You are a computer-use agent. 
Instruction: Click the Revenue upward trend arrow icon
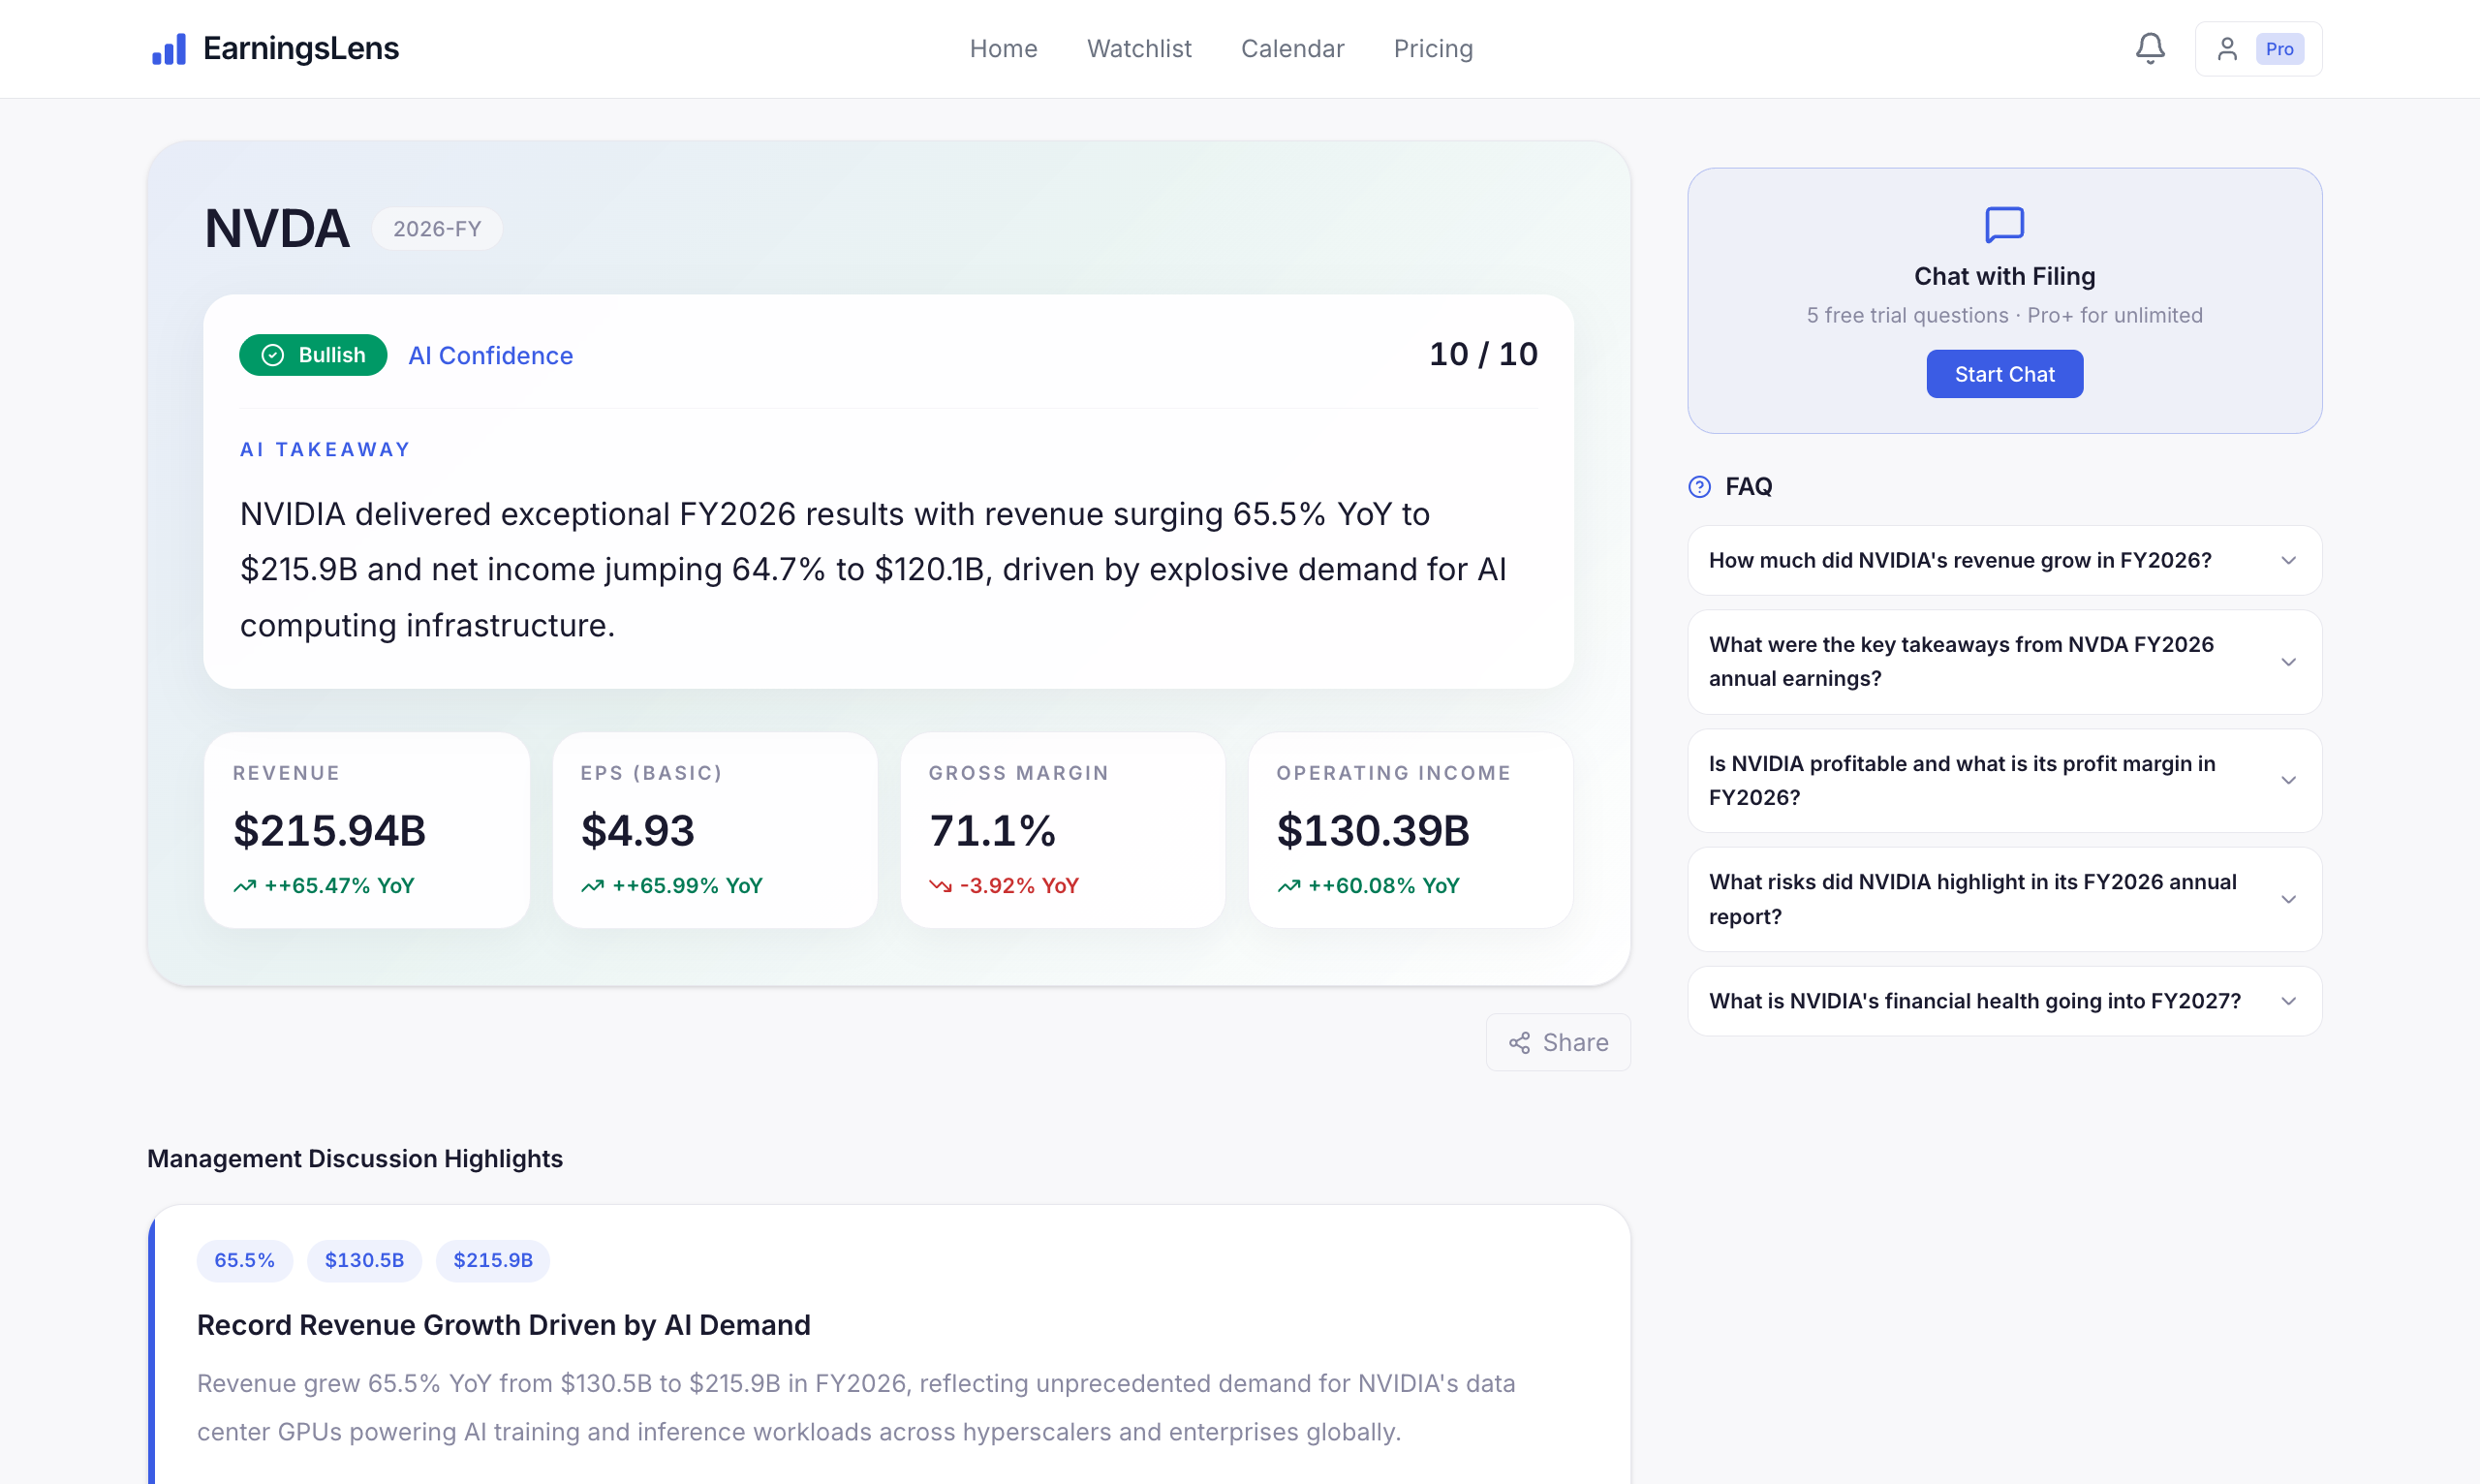[245, 886]
